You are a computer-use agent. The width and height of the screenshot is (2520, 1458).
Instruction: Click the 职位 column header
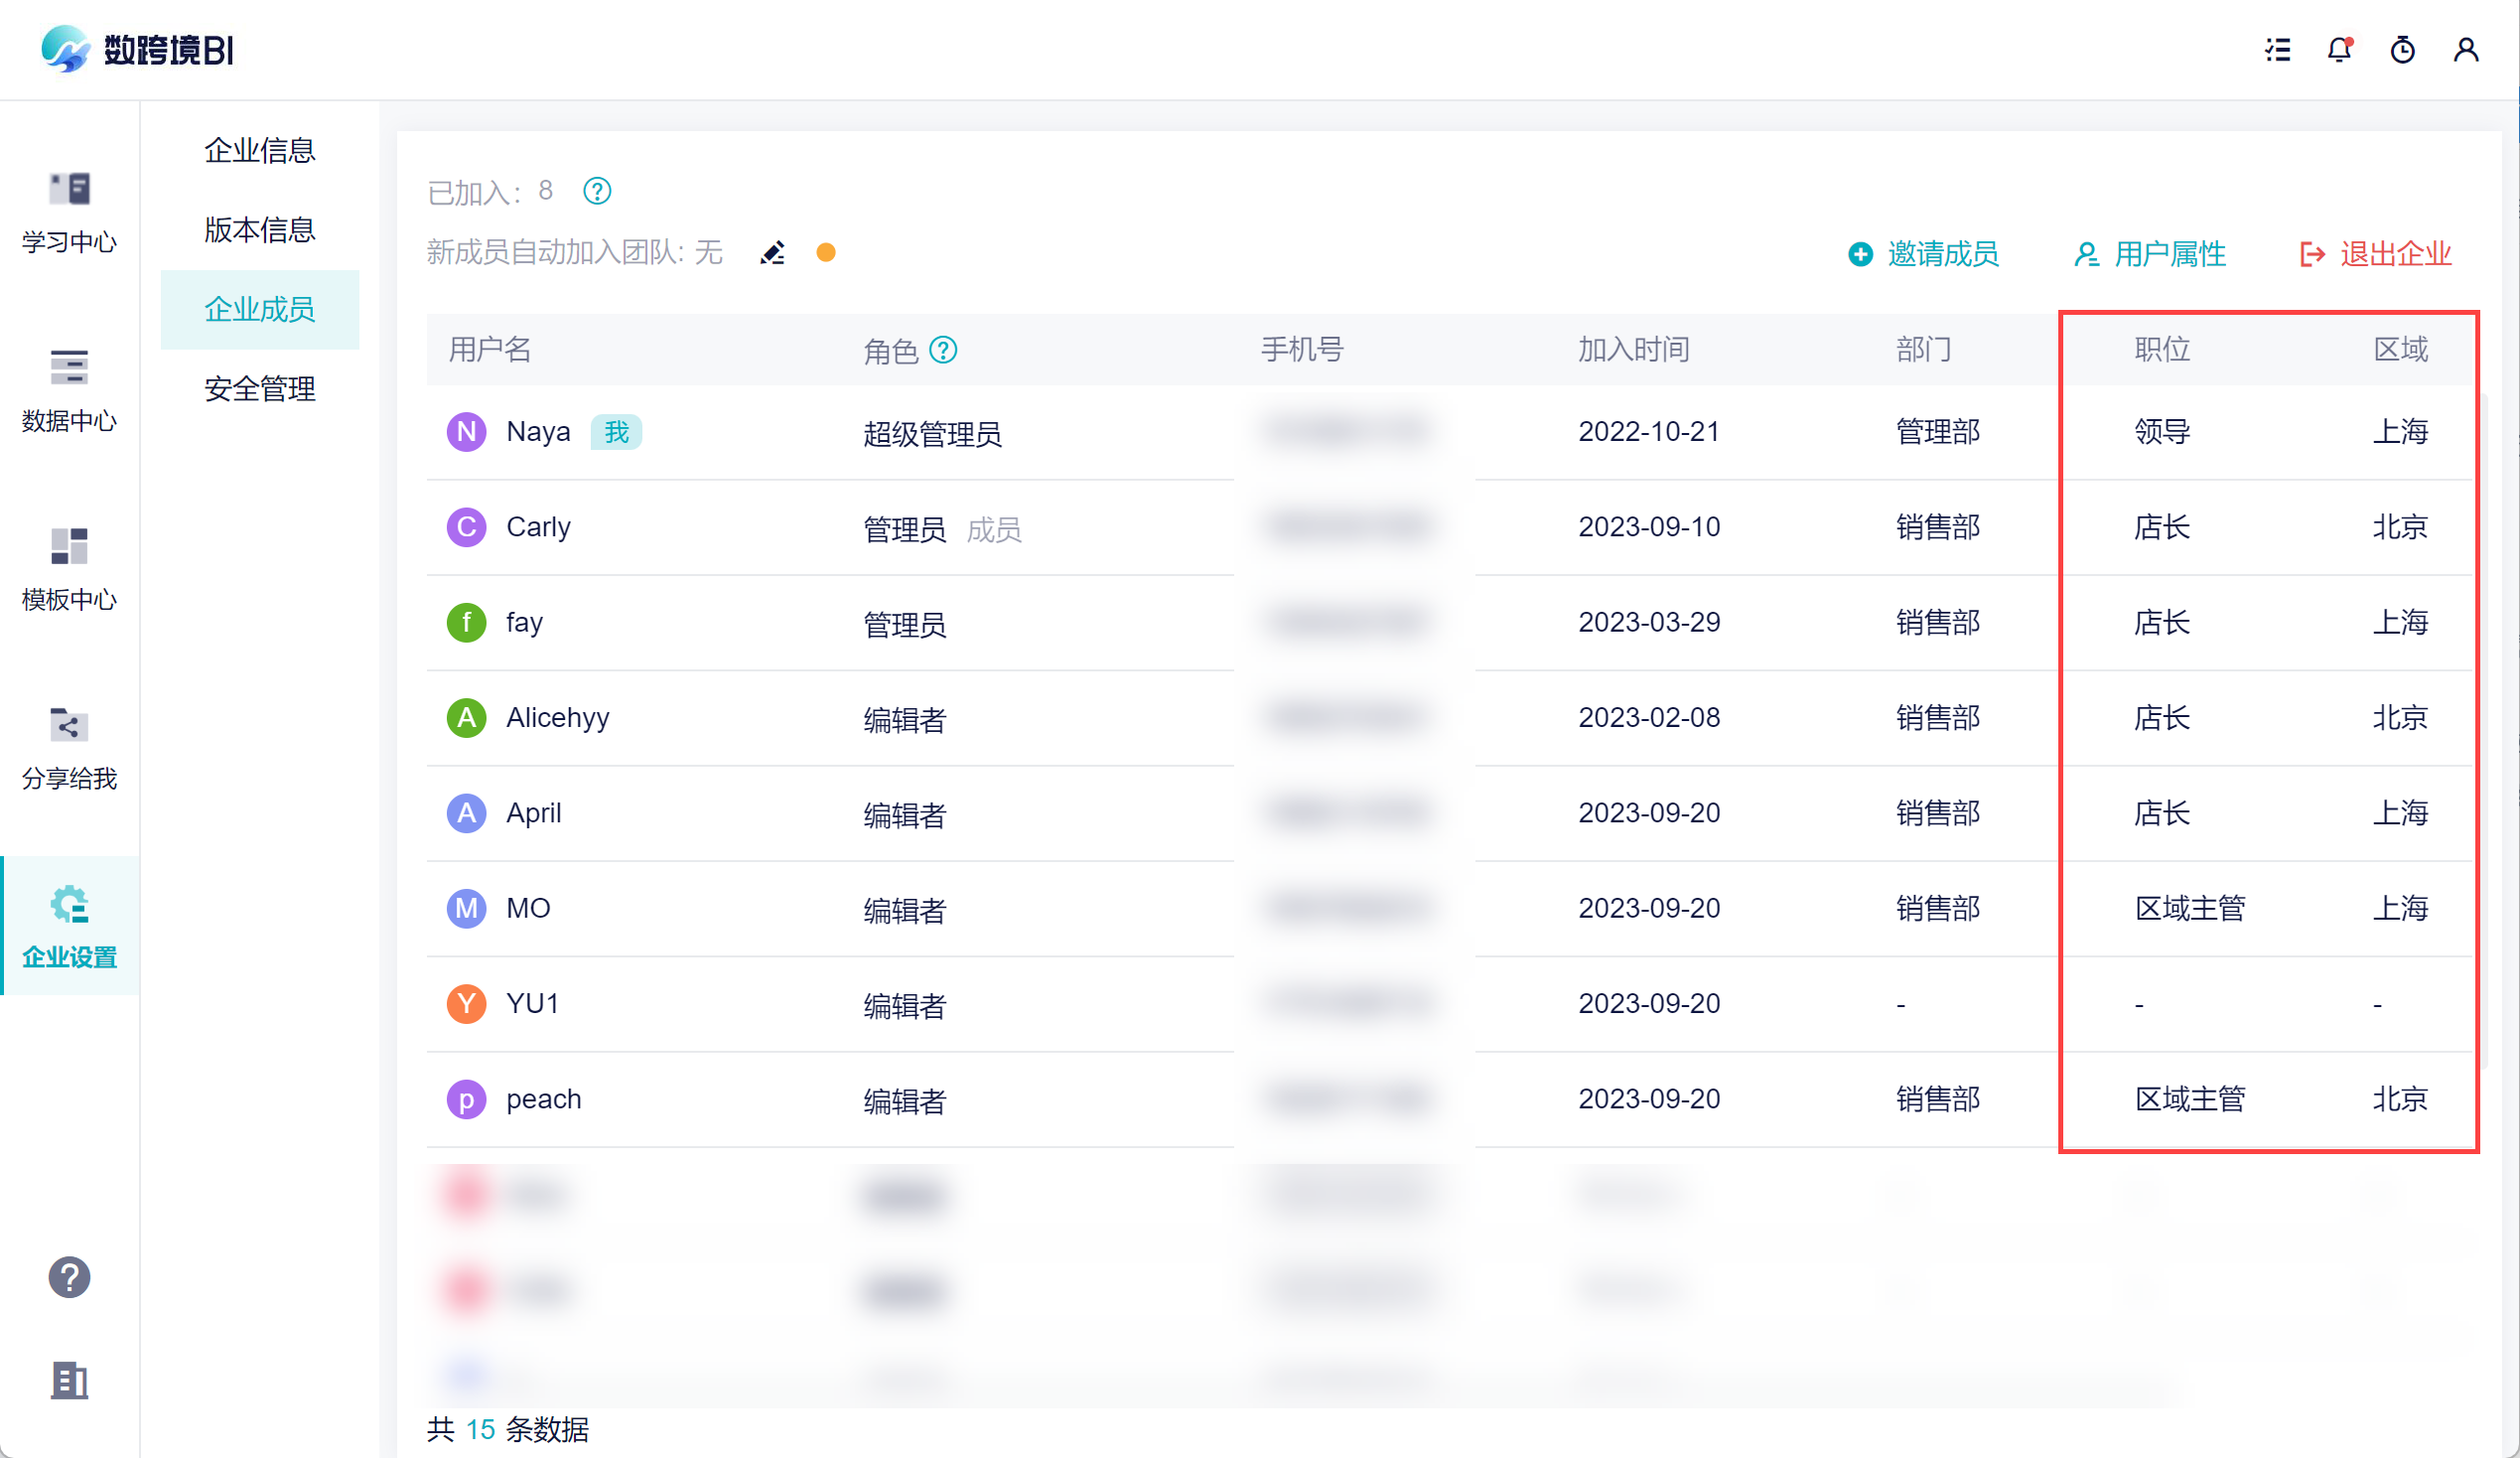point(2162,349)
